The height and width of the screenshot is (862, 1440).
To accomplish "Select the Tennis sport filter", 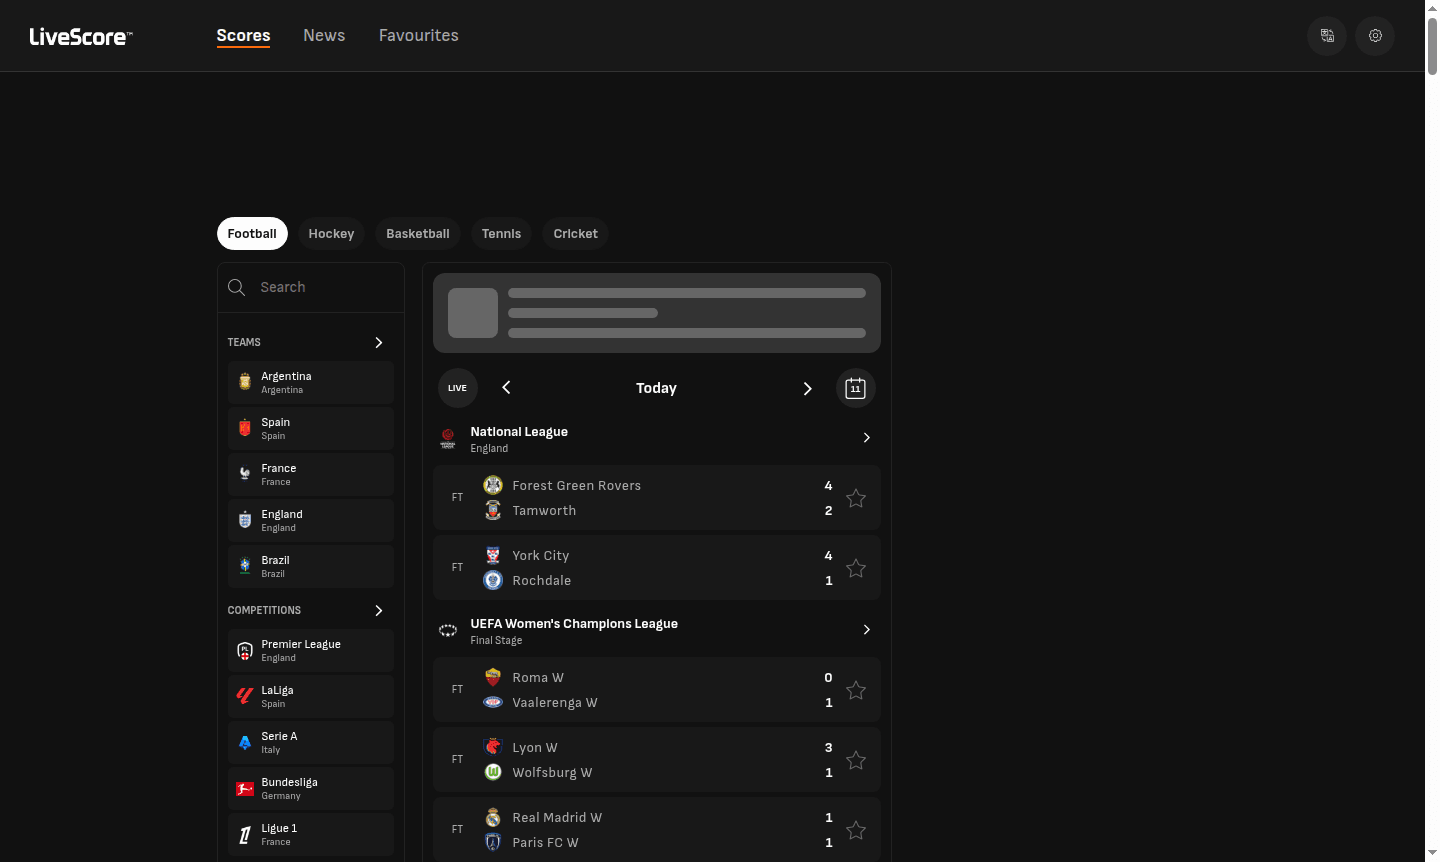I will pos(501,233).
